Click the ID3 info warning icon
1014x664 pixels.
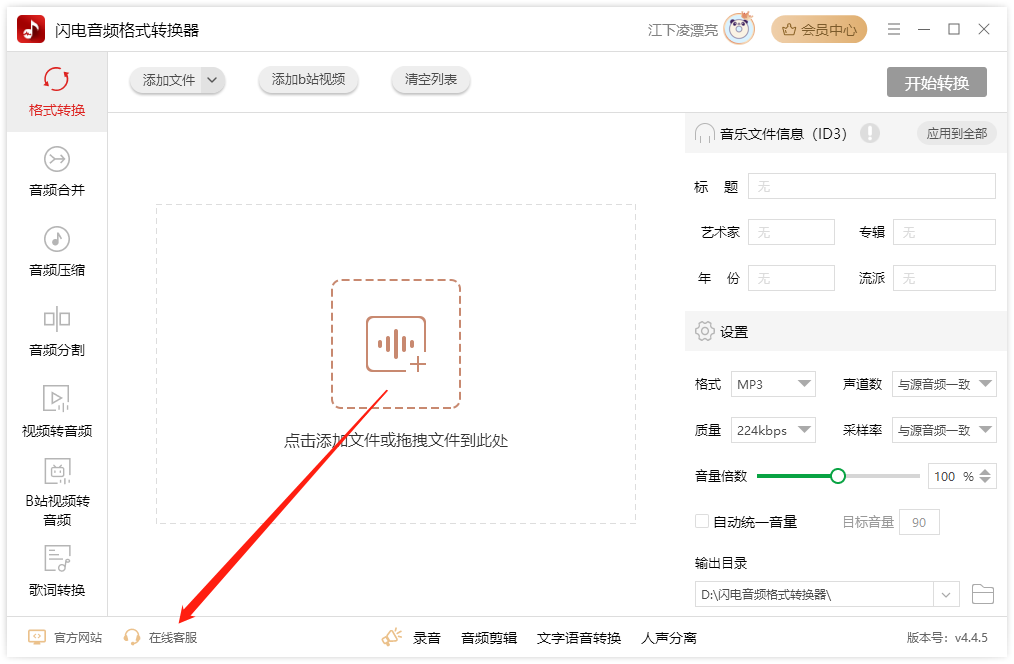(x=870, y=133)
